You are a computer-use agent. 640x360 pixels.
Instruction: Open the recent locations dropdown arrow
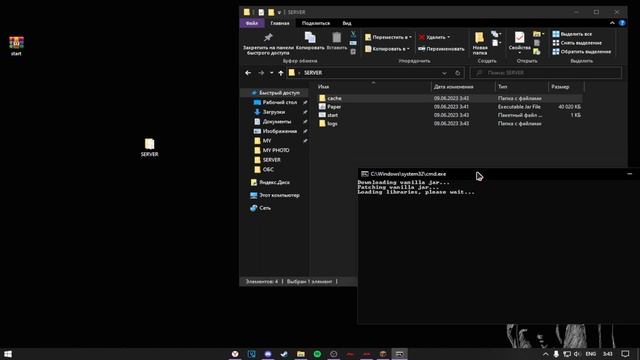271,73
